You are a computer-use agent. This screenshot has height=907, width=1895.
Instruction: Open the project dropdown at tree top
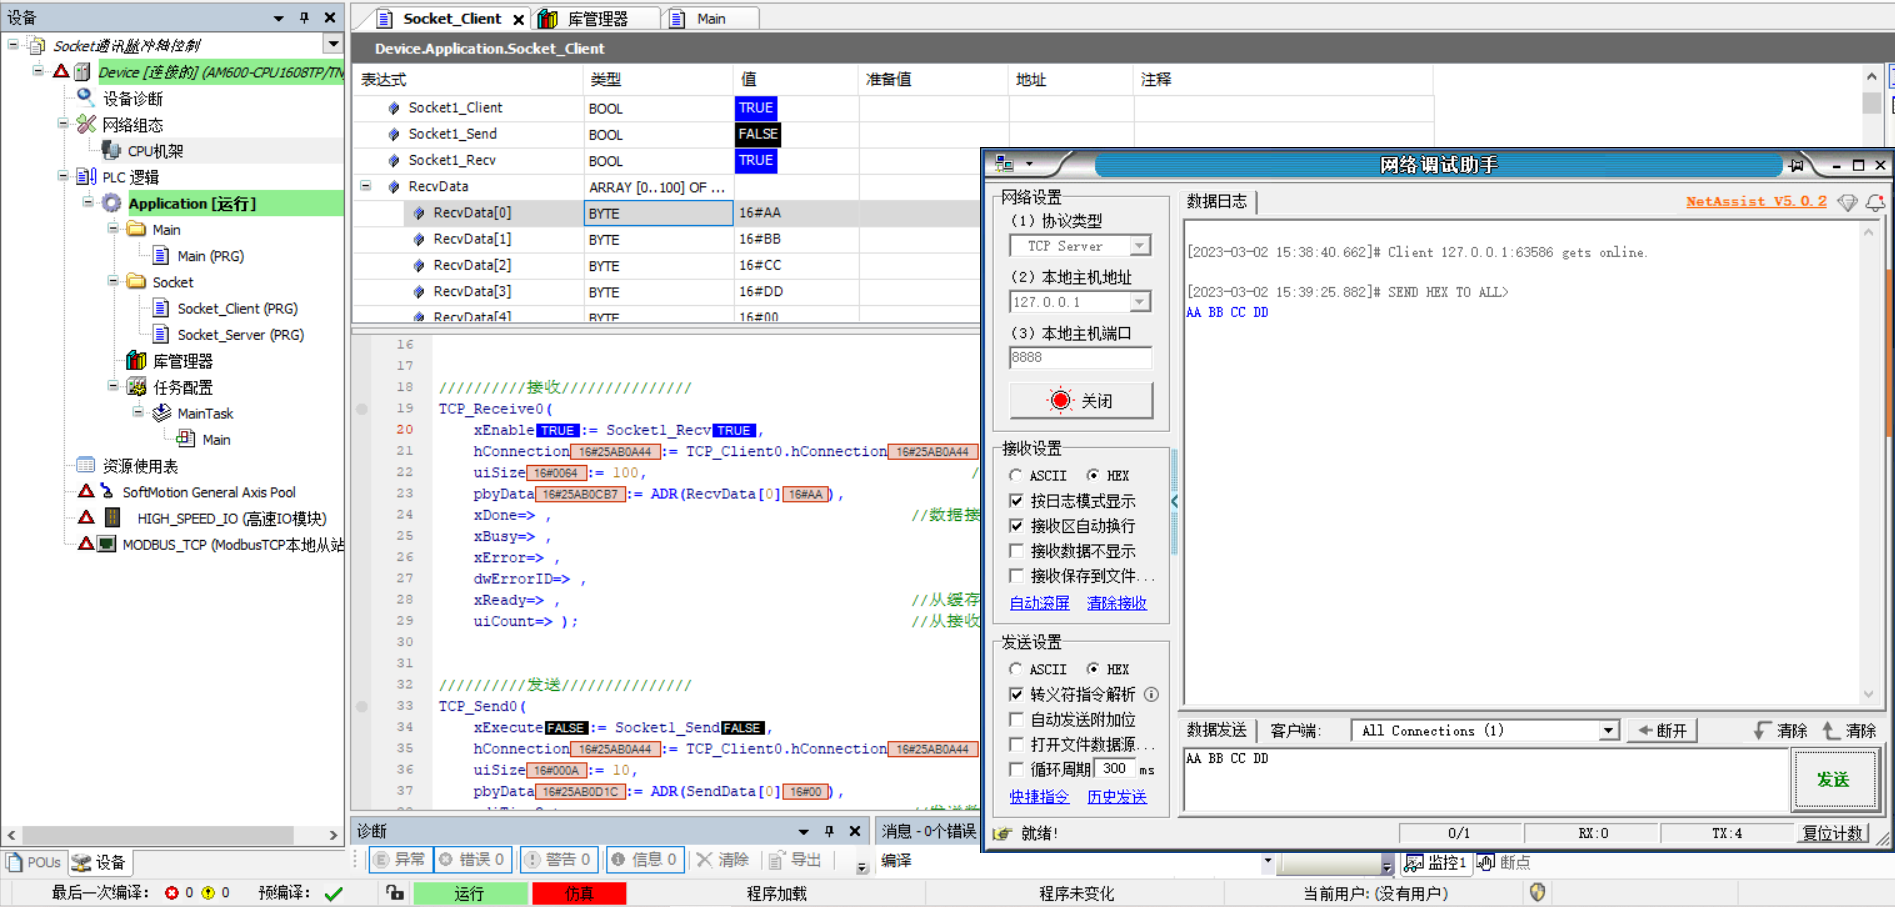(x=333, y=44)
